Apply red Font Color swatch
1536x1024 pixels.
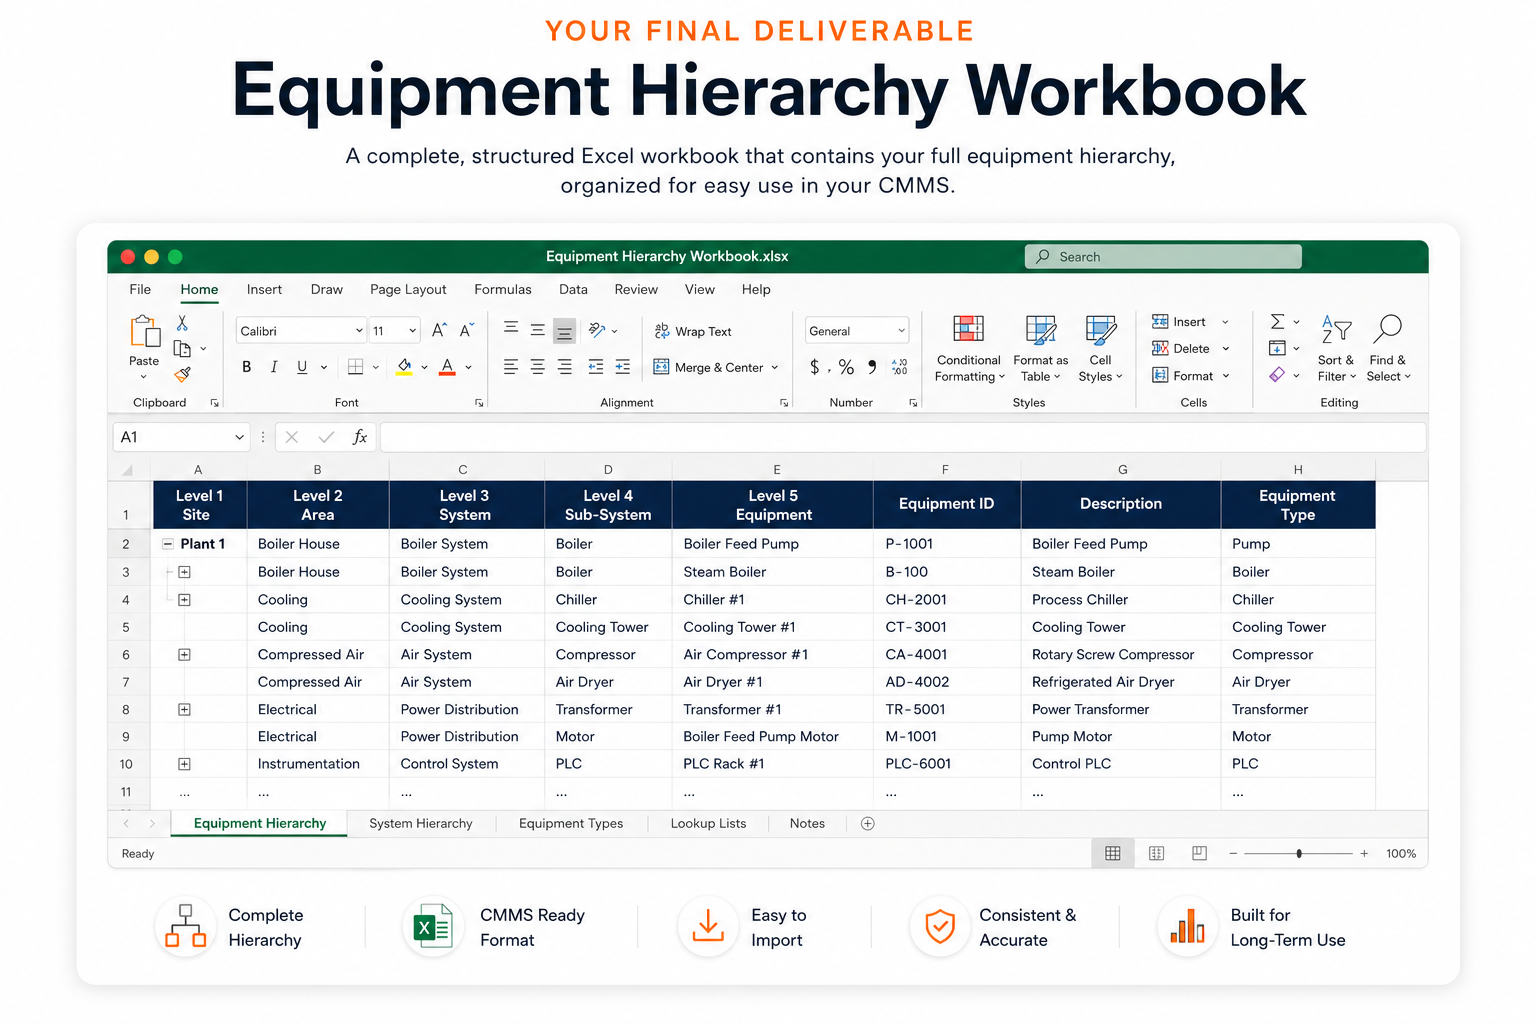point(447,367)
